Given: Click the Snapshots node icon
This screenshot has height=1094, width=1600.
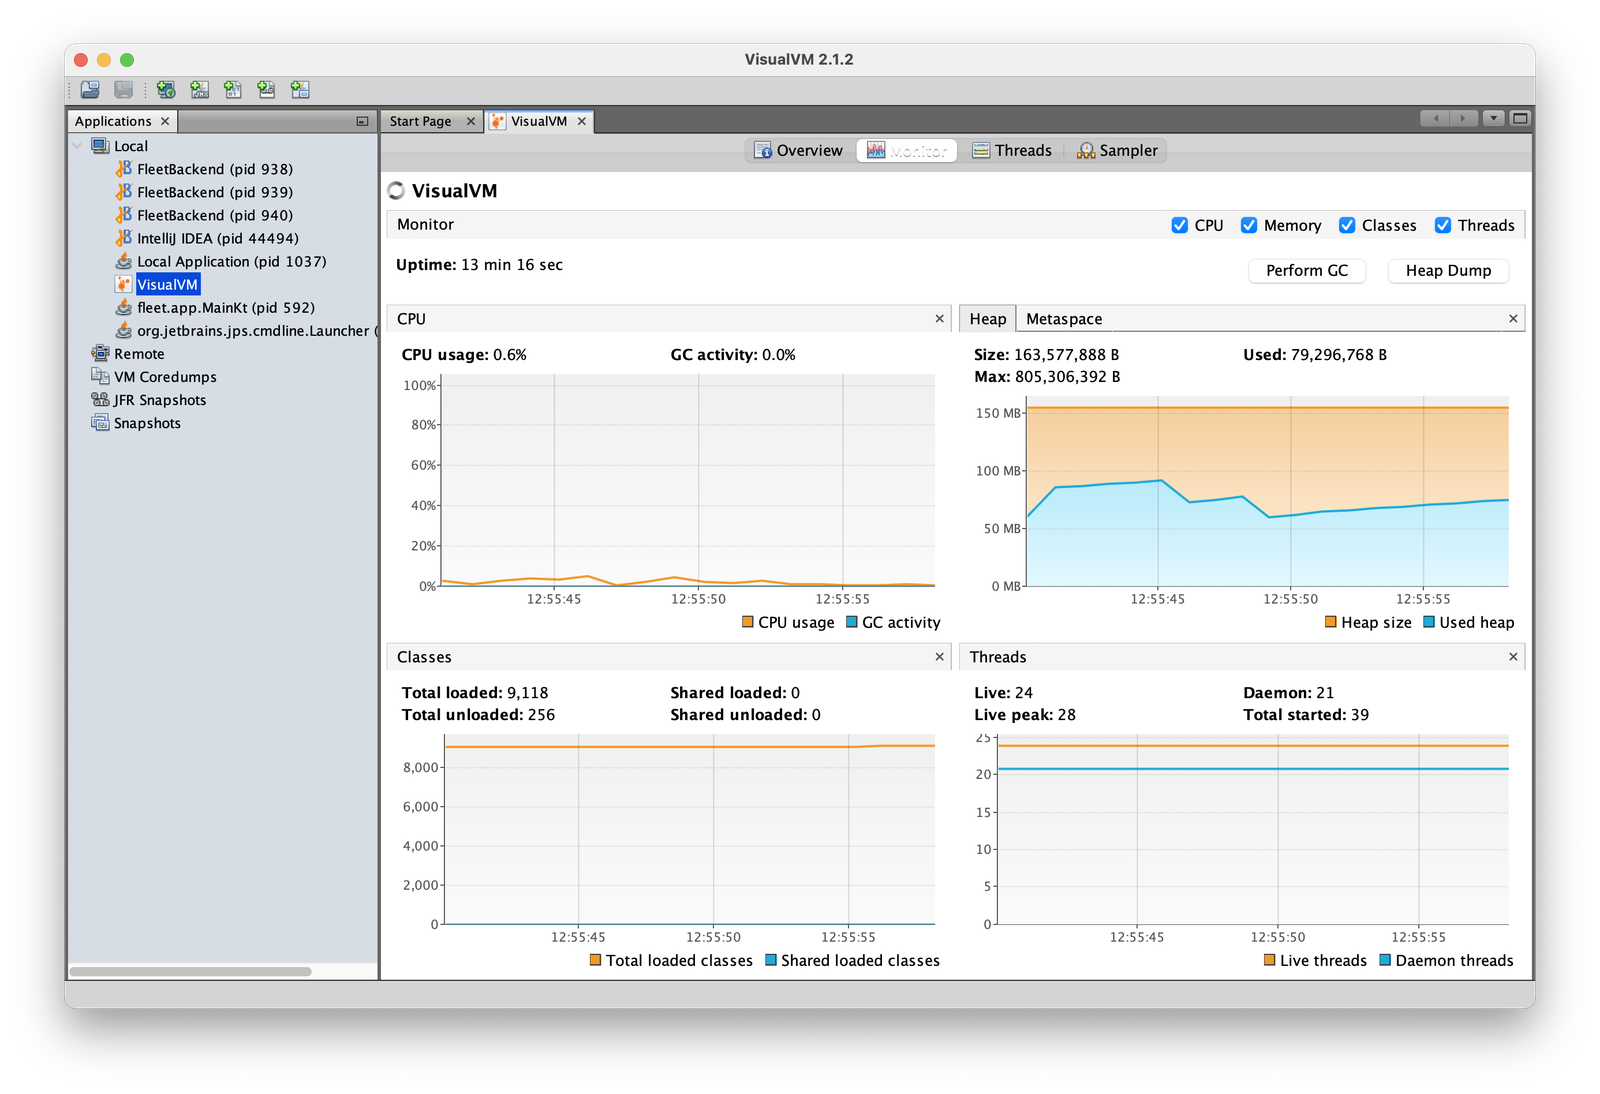Looking at the screenshot, I should point(100,422).
